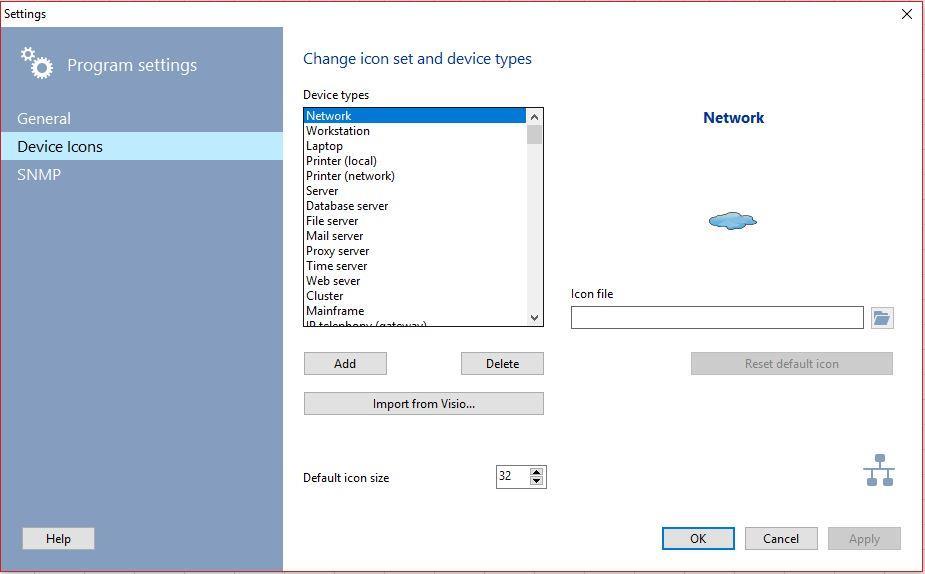Click the network topology icon at bottom right
Screen dimensions: 925x574
pos(879,470)
